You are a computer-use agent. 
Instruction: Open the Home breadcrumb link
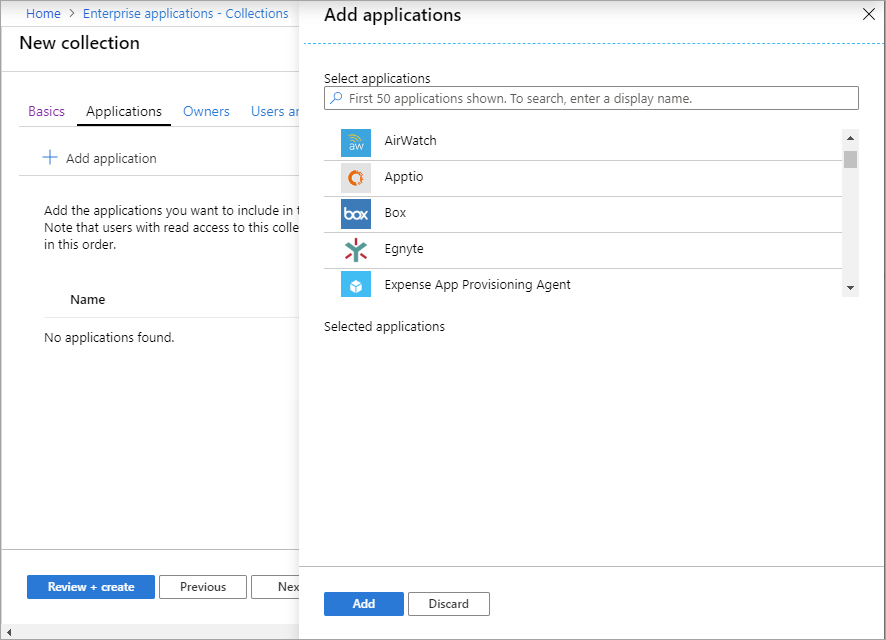(x=43, y=14)
